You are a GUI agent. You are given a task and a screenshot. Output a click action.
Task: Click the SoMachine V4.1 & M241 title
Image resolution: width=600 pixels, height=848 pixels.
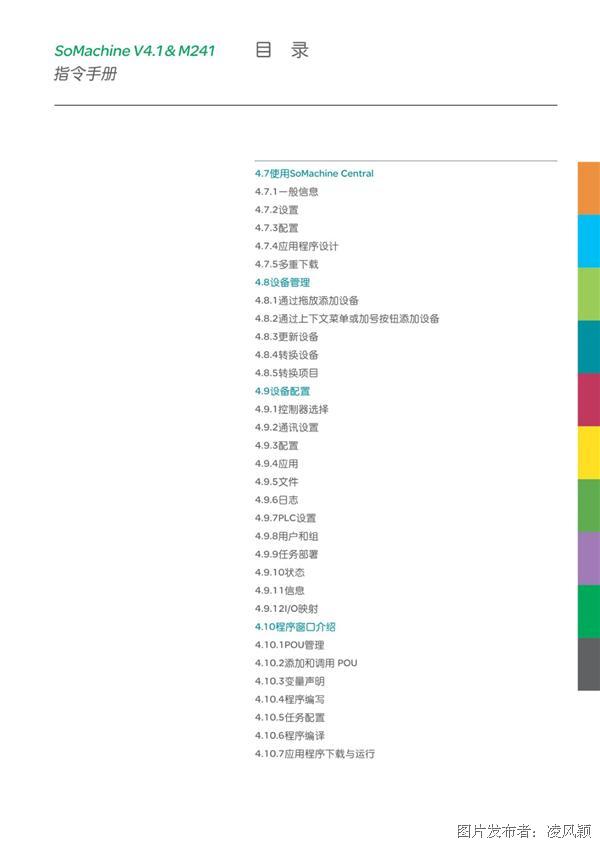tap(135, 51)
